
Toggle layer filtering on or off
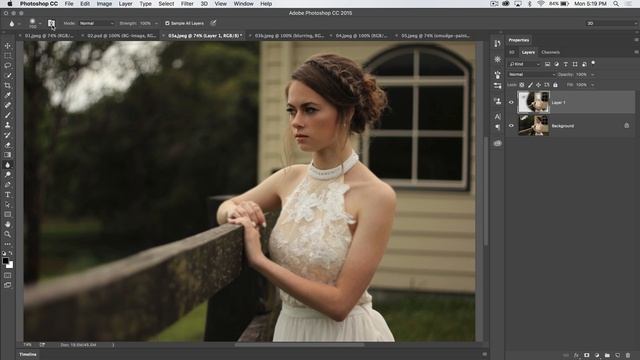(593, 63)
